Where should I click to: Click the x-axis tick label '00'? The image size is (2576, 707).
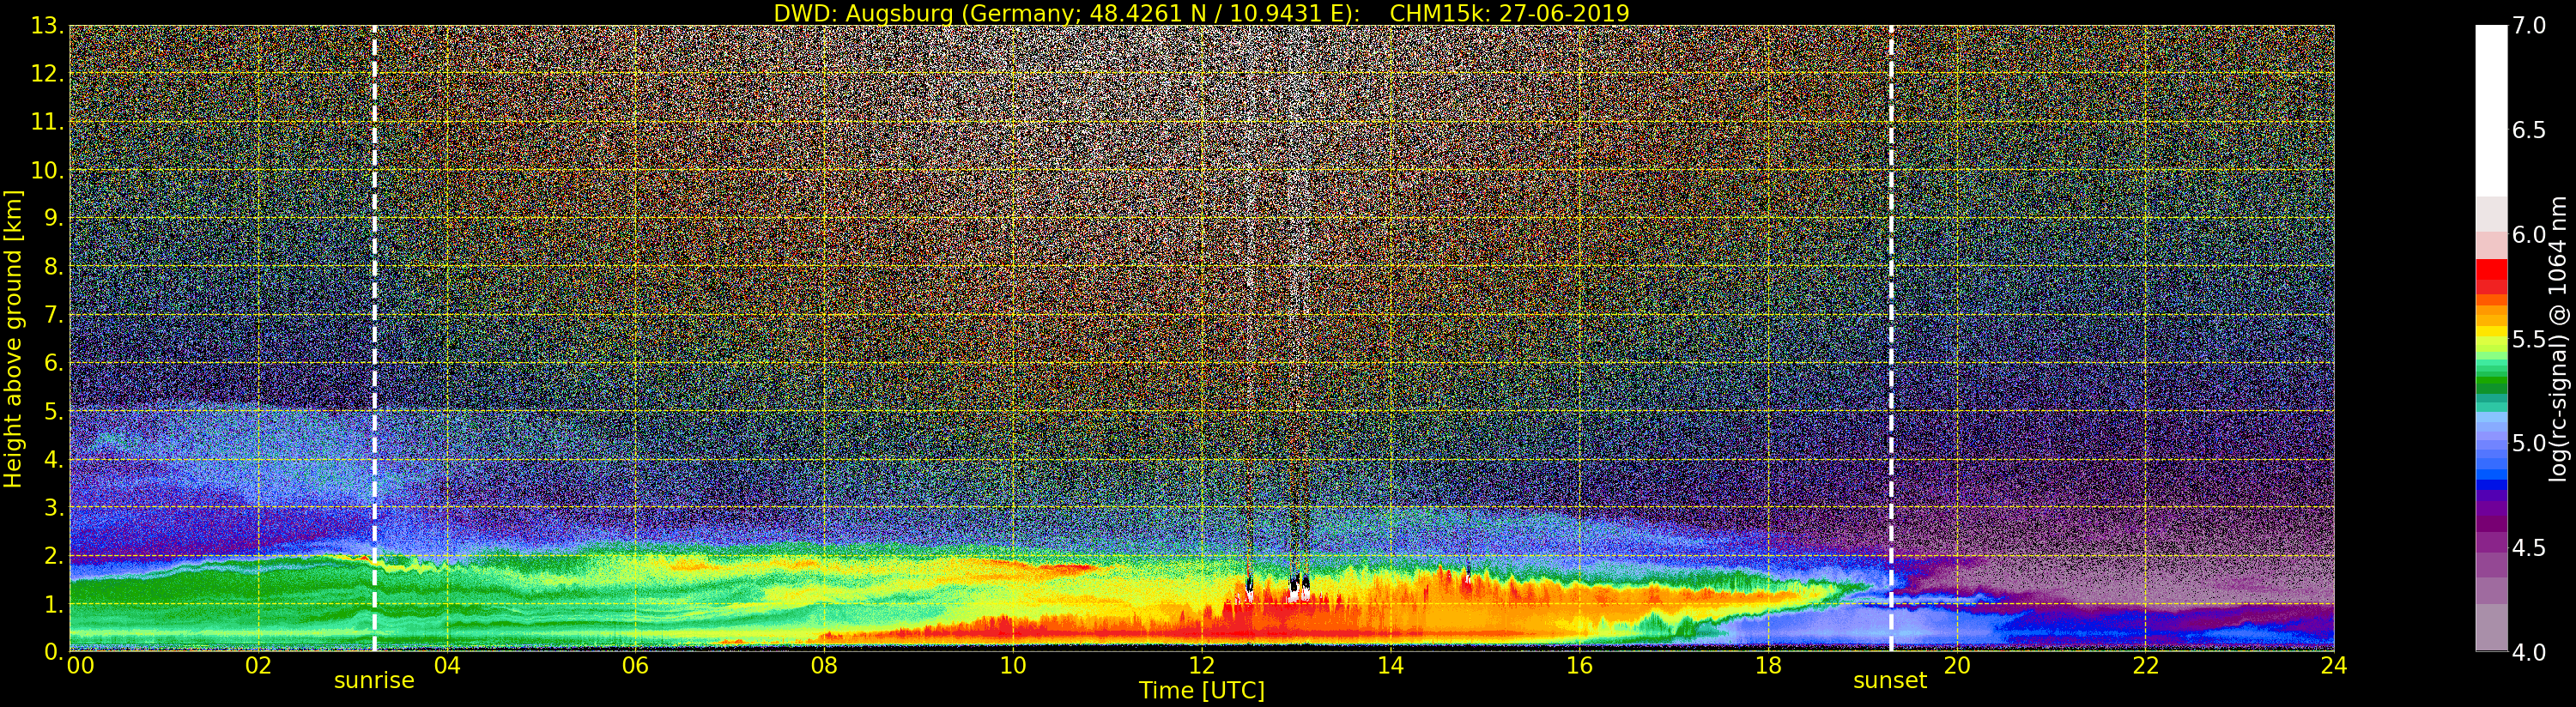click(80, 665)
